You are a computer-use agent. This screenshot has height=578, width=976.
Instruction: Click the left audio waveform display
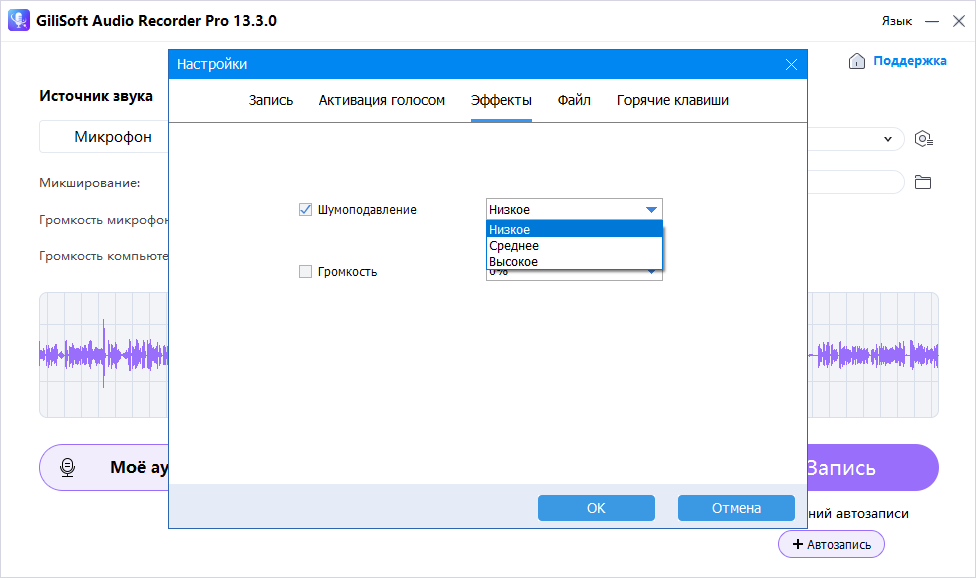tap(104, 355)
